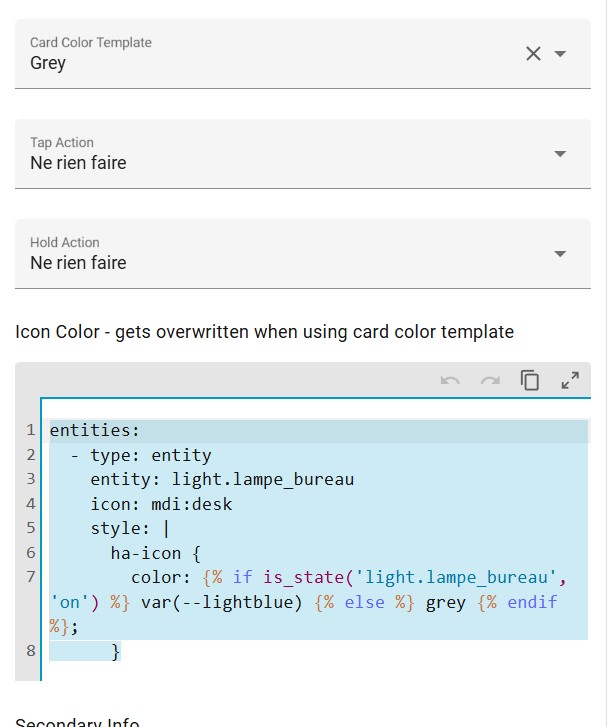
Task: Expand the Tap Action dropdown
Action: pyautogui.click(x=560, y=154)
